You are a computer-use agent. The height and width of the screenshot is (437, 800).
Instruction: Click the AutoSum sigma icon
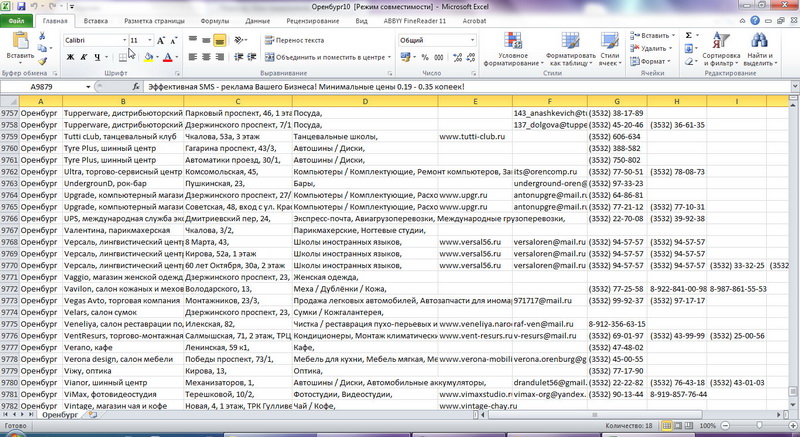pos(689,35)
